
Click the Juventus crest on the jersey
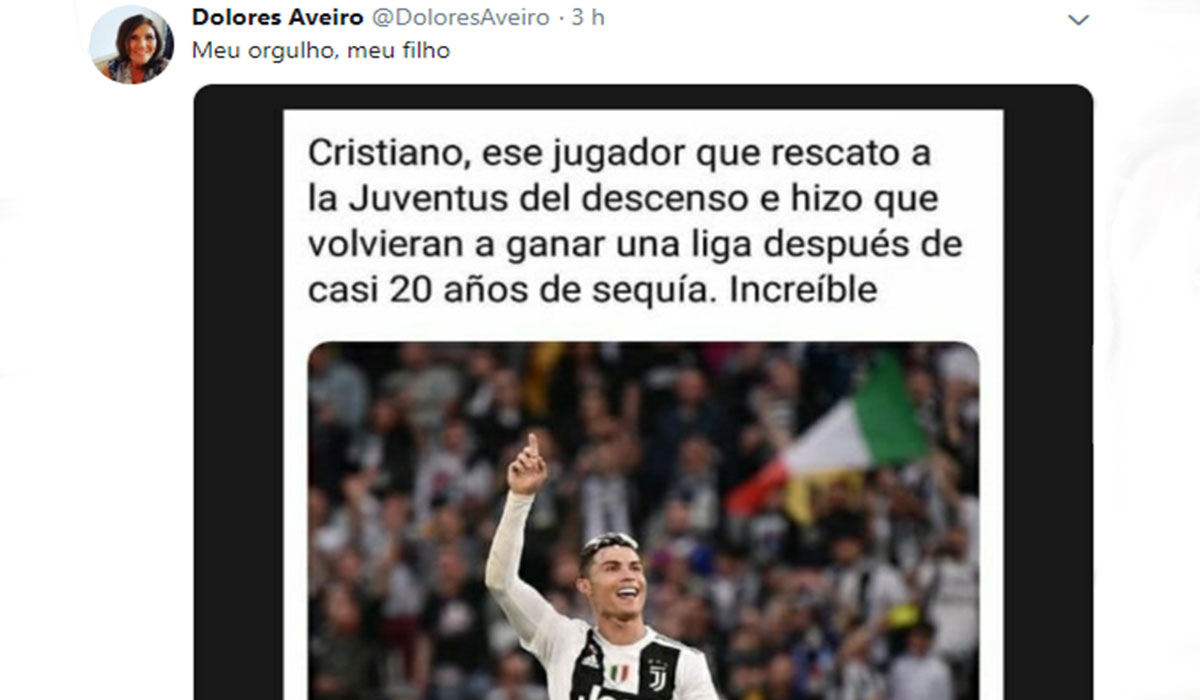coord(659,678)
